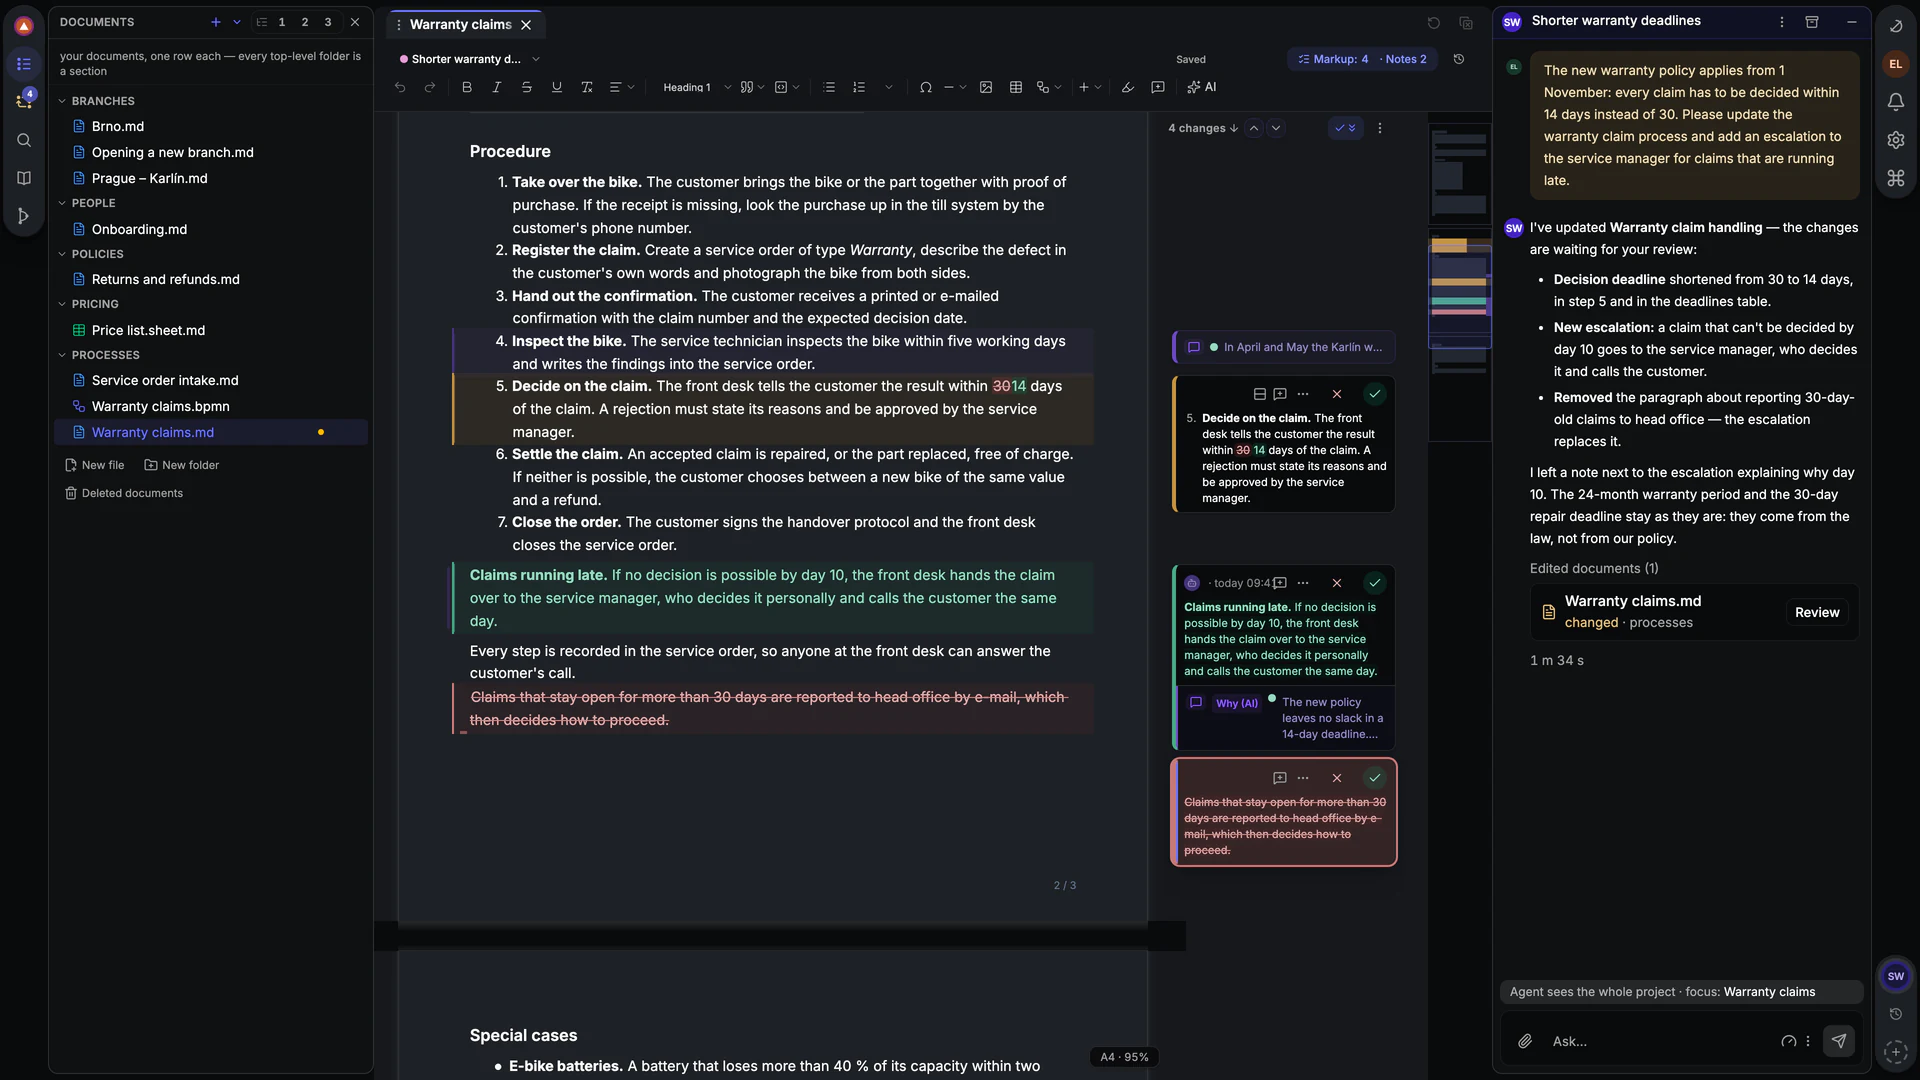The image size is (1920, 1080).
Task: Collapse the BRANCHES folder
Action: click(62, 101)
